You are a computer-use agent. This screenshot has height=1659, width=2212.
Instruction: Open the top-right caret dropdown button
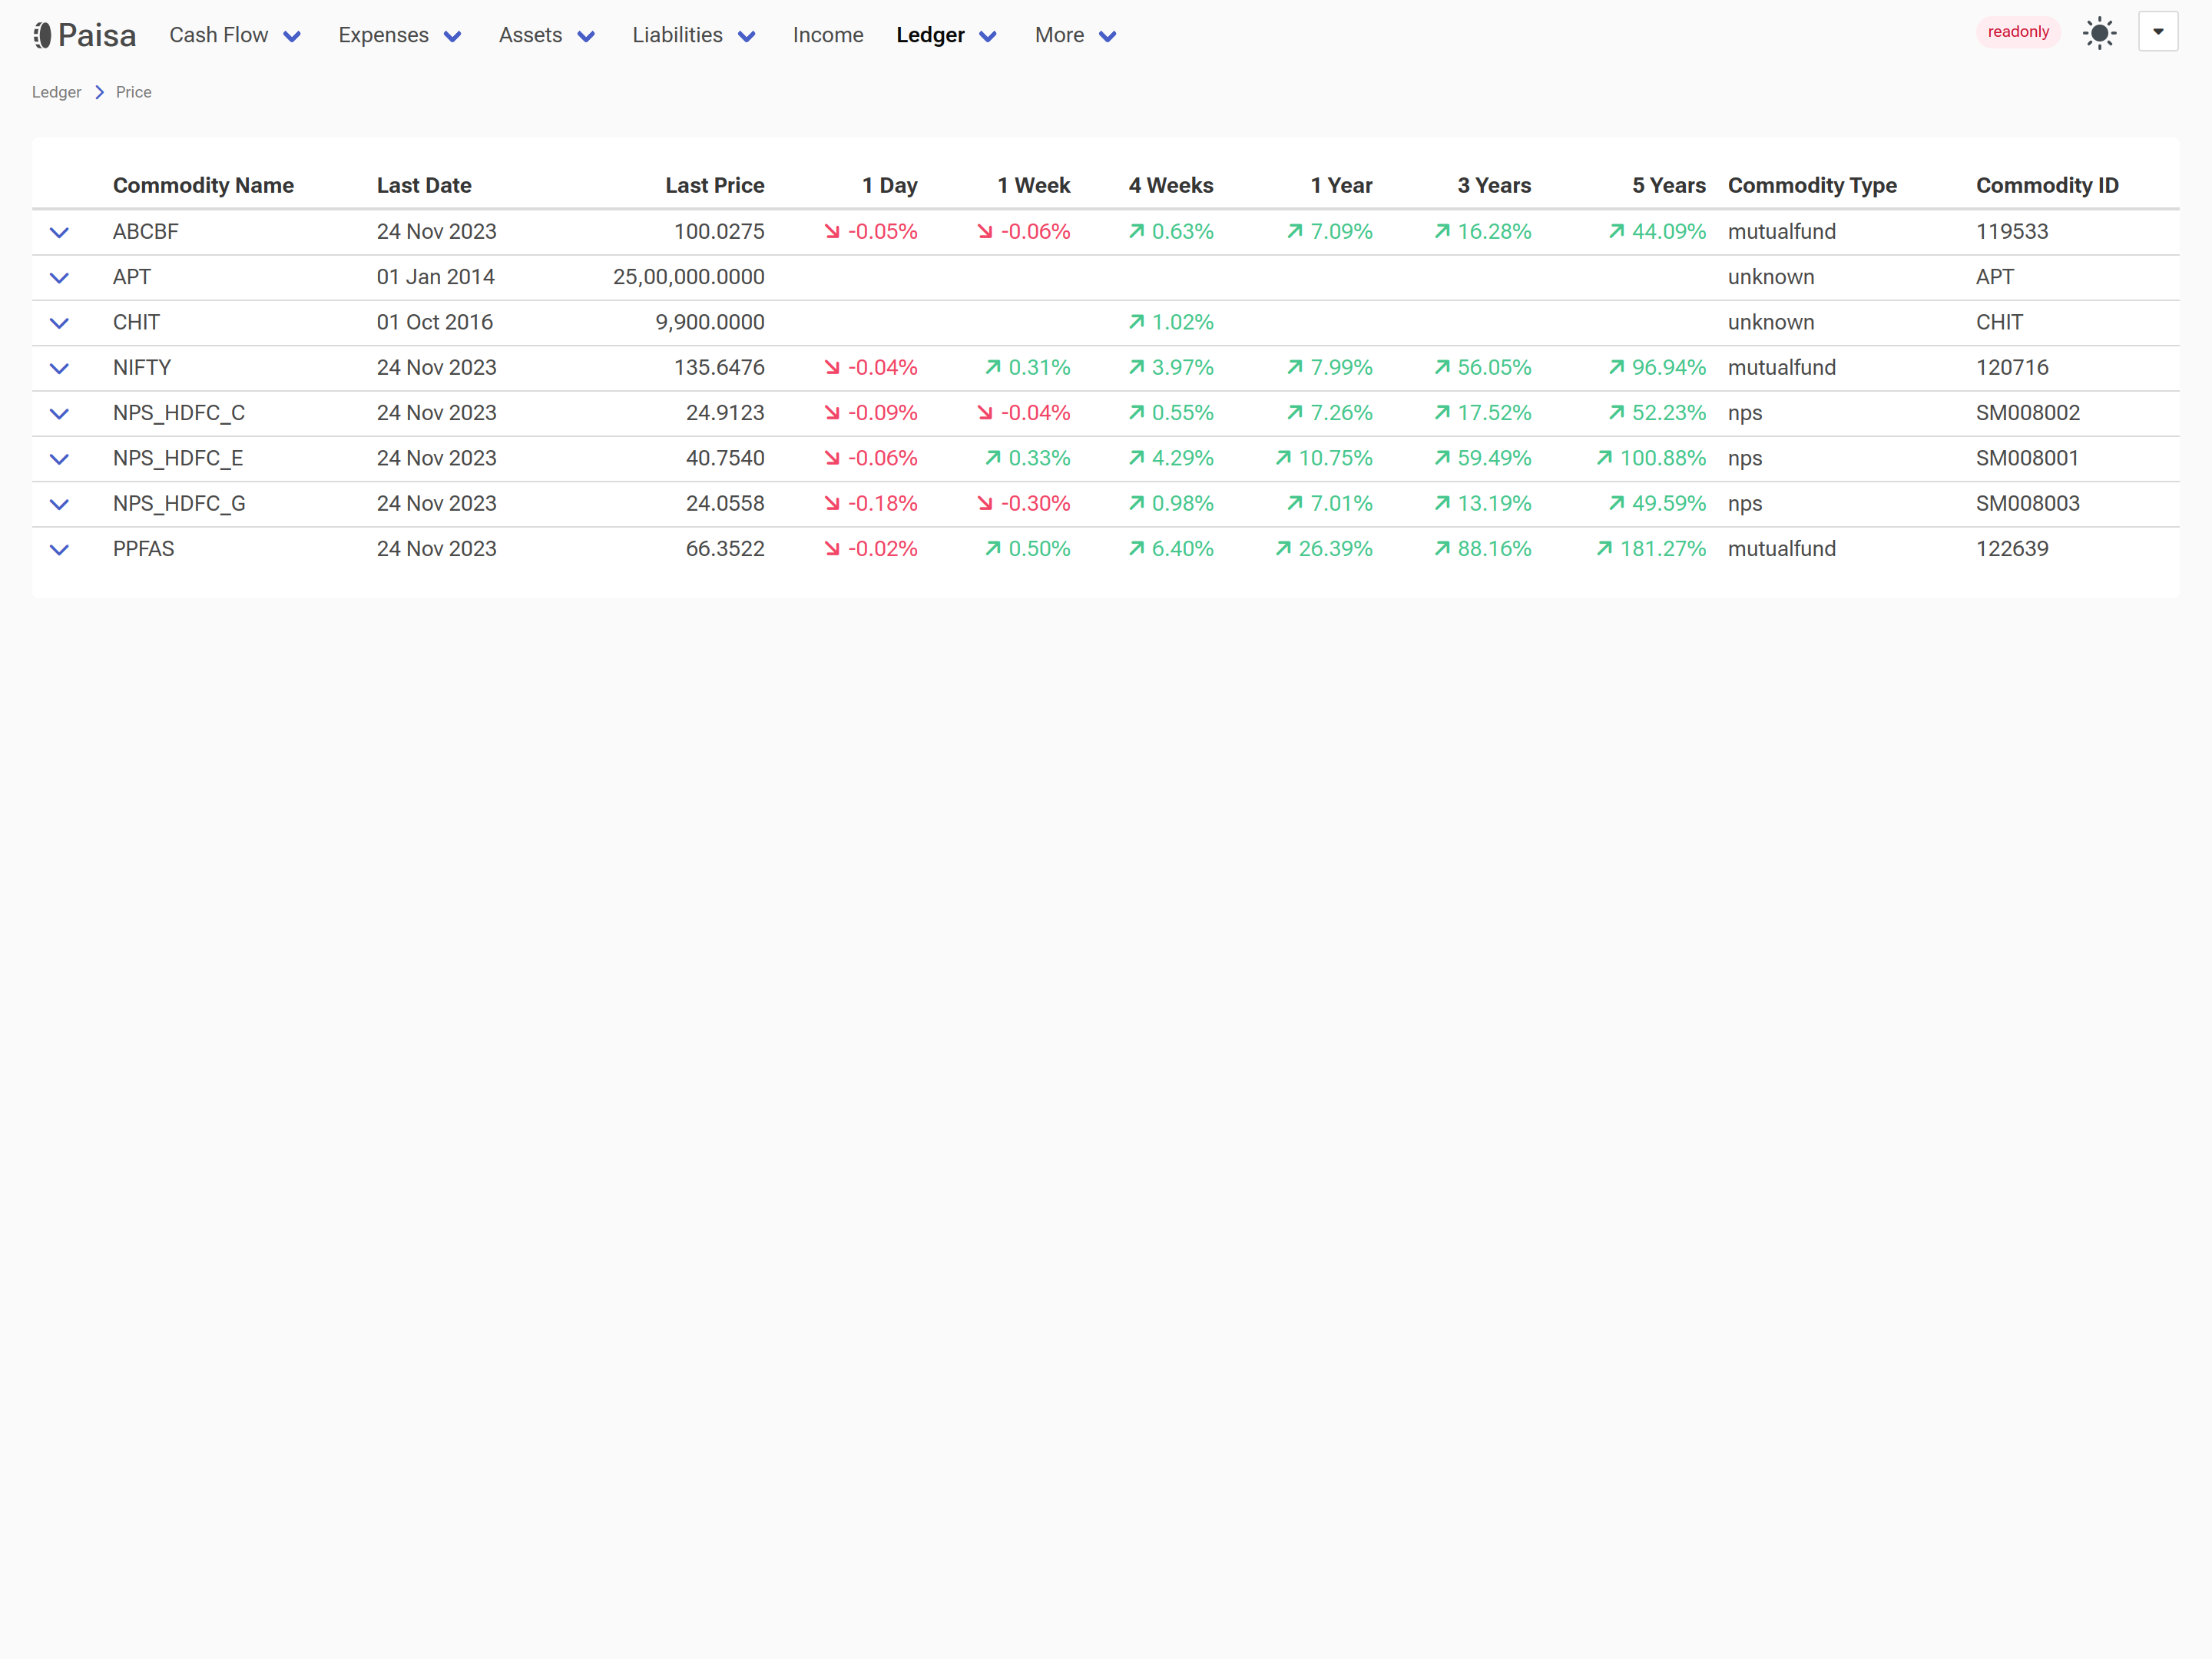pyautogui.click(x=2158, y=32)
